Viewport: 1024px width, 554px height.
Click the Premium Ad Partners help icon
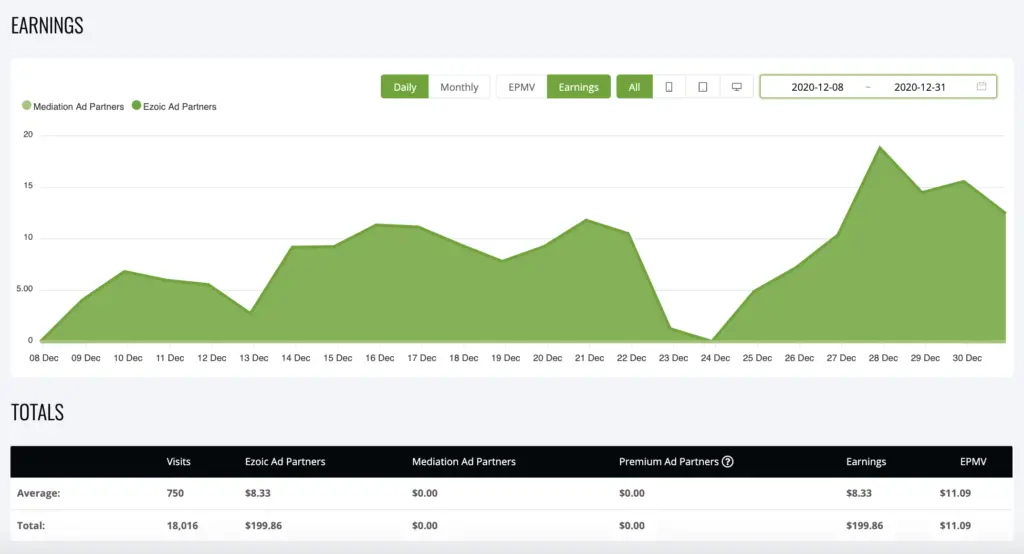[728, 461]
